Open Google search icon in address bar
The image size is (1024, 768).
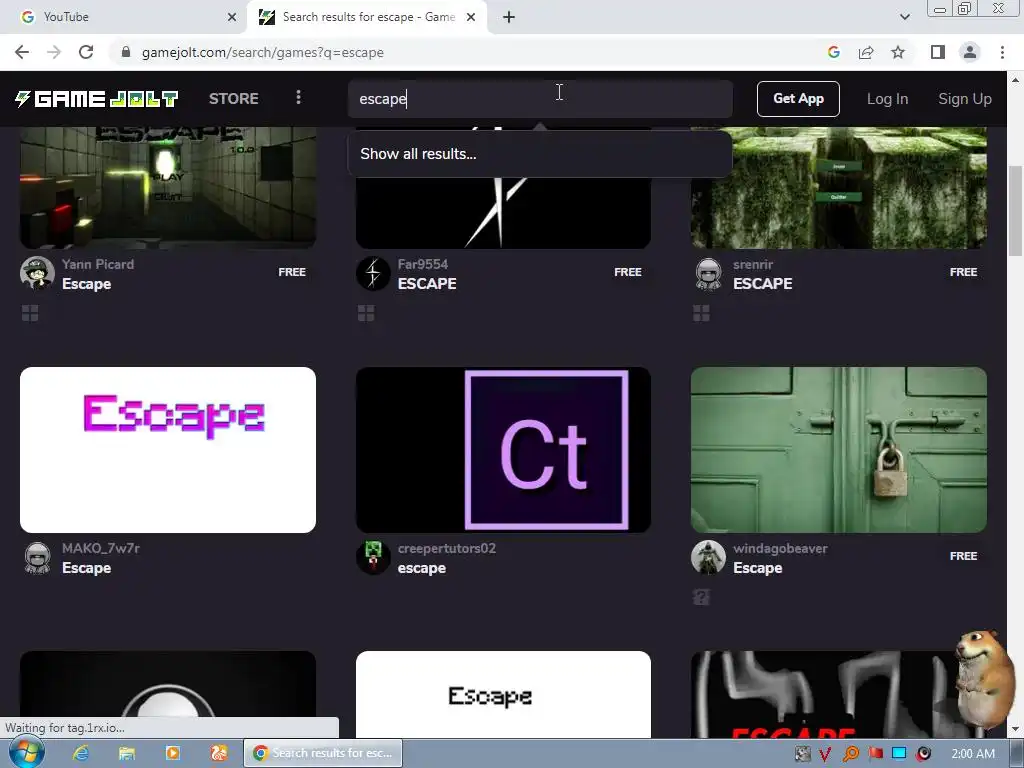point(833,52)
